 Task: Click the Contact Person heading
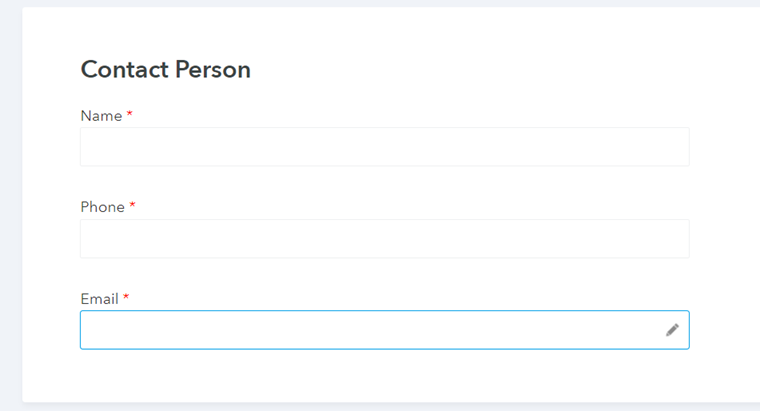(165, 70)
